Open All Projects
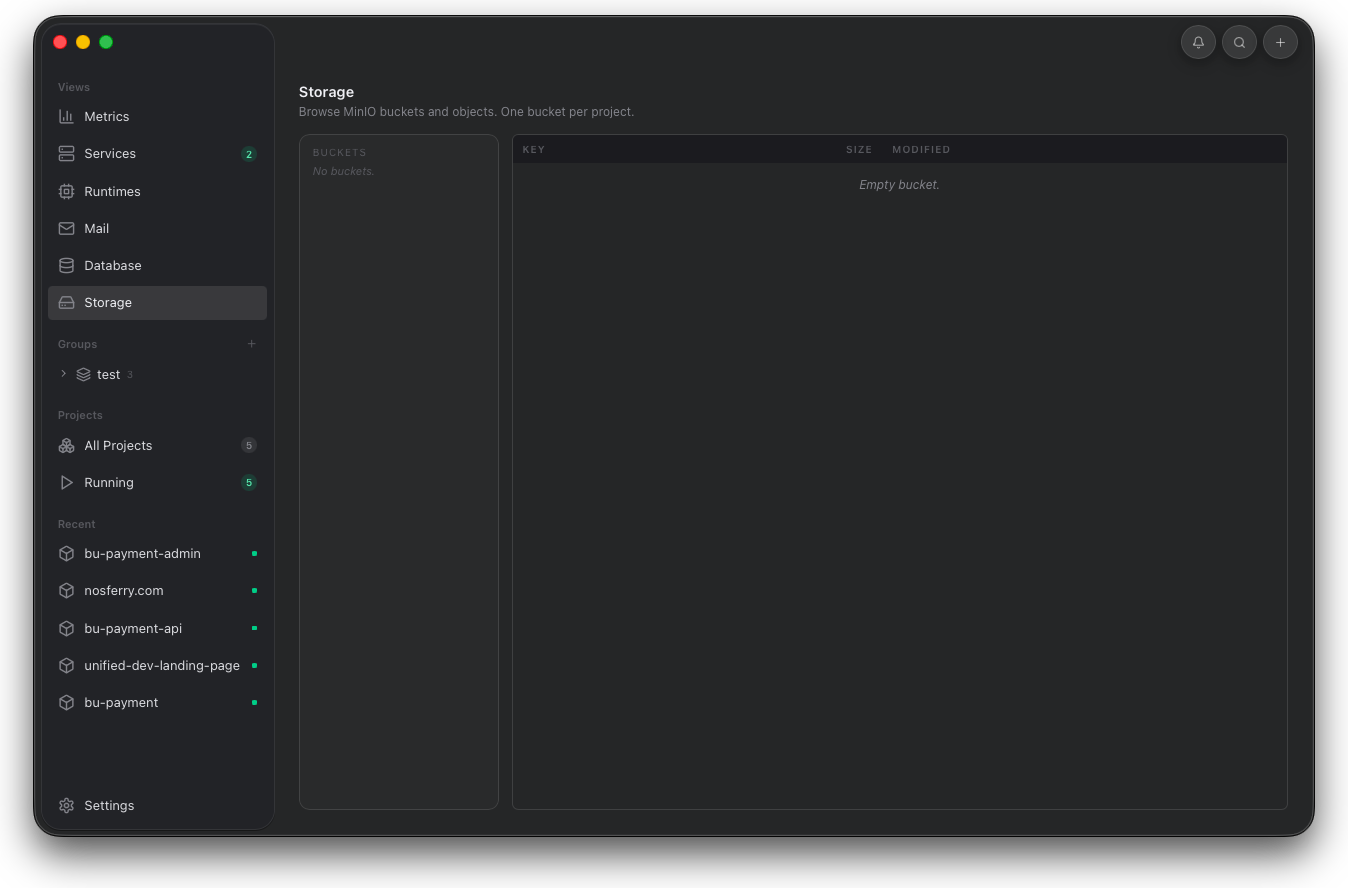The height and width of the screenshot is (888, 1348). point(157,445)
